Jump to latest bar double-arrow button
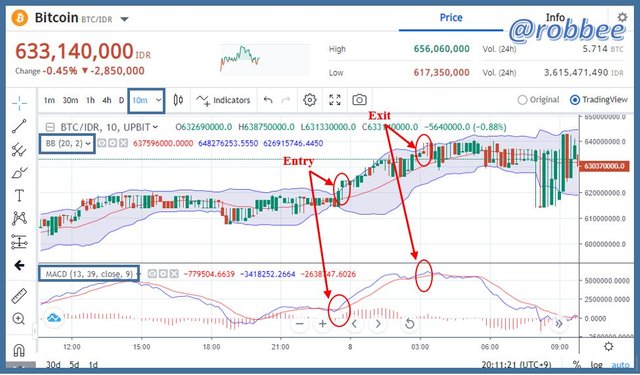Image resolution: width=640 pixels, height=375 pixels. 559,324
